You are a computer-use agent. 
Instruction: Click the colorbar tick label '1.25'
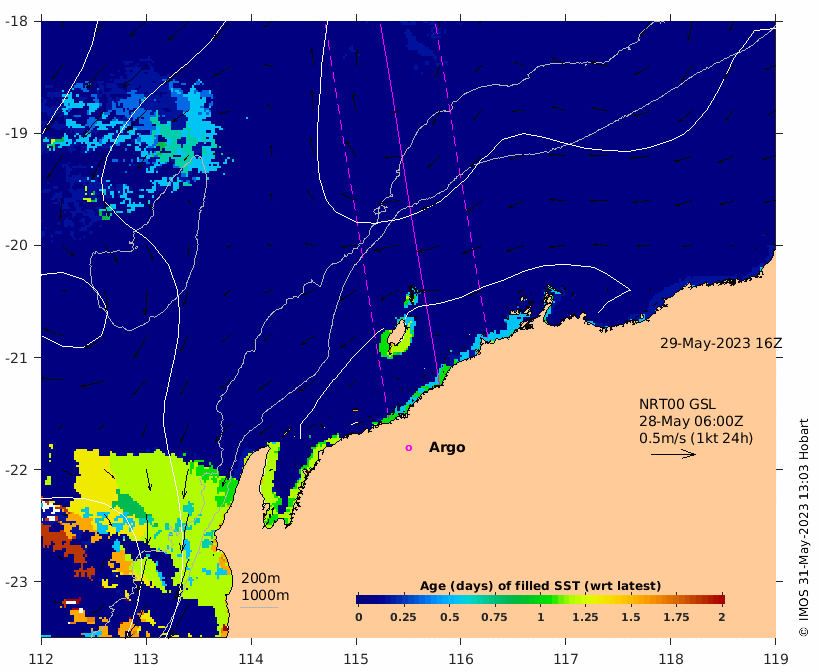tap(586, 617)
